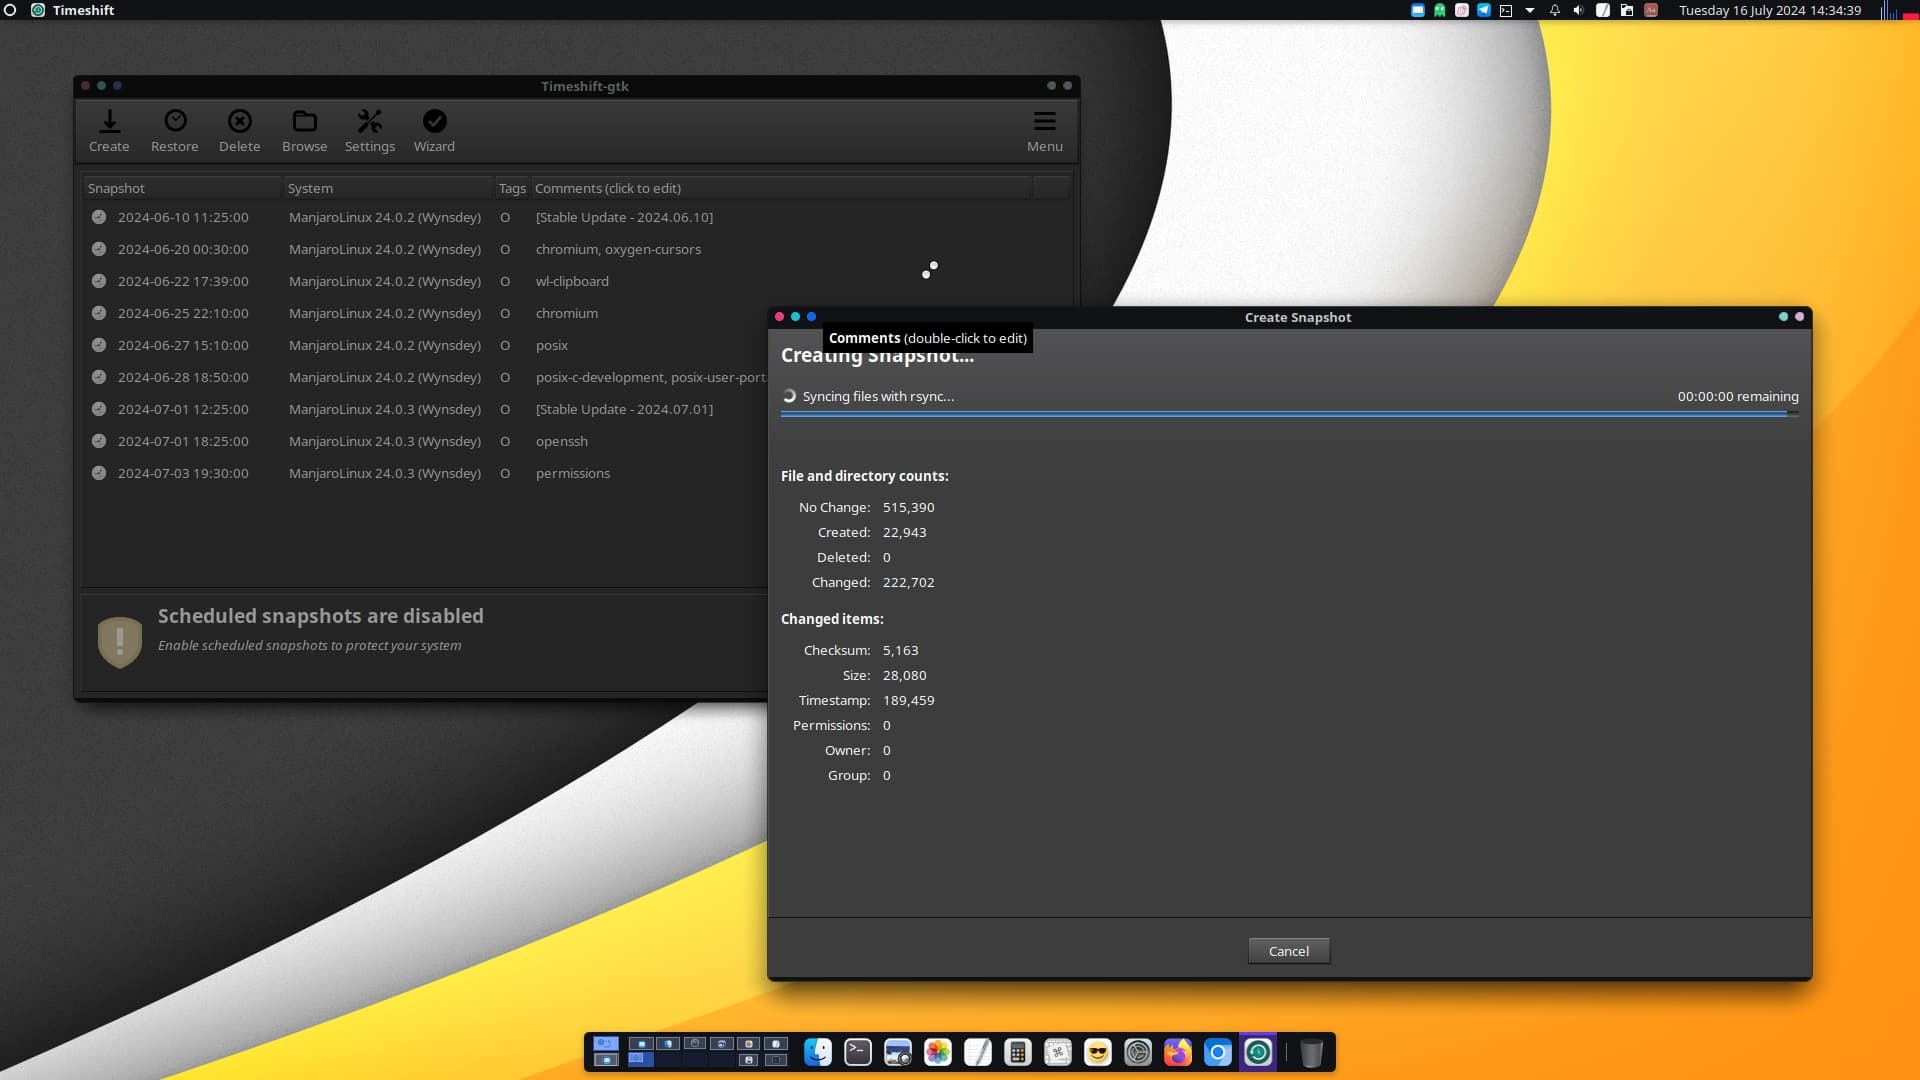Click the Telegram tray icon
This screenshot has width=1920, height=1080.
click(x=1483, y=10)
